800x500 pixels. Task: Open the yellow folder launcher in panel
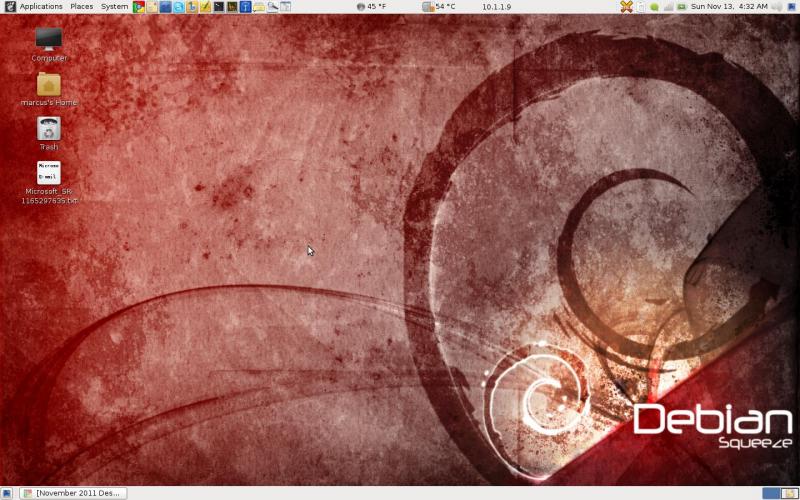tap(259, 7)
